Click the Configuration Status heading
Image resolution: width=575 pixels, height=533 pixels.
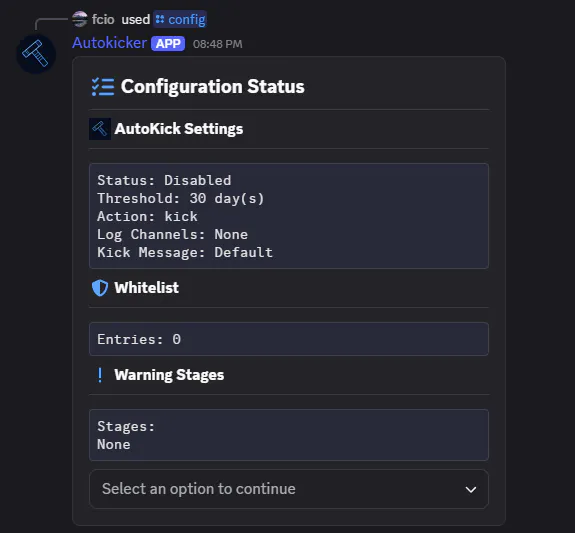point(213,87)
